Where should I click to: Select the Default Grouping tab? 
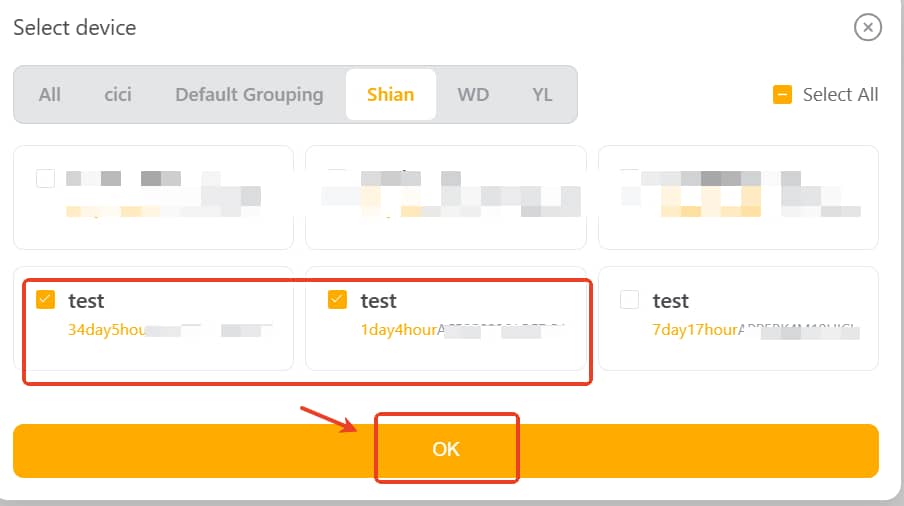(249, 95)
